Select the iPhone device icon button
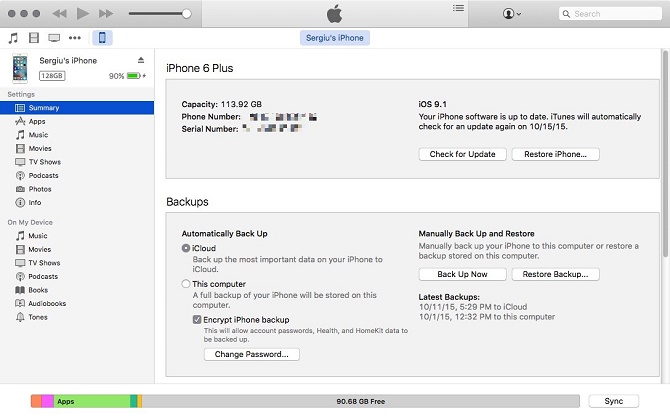Screen dimensions: 670x418 click(102, 38)
